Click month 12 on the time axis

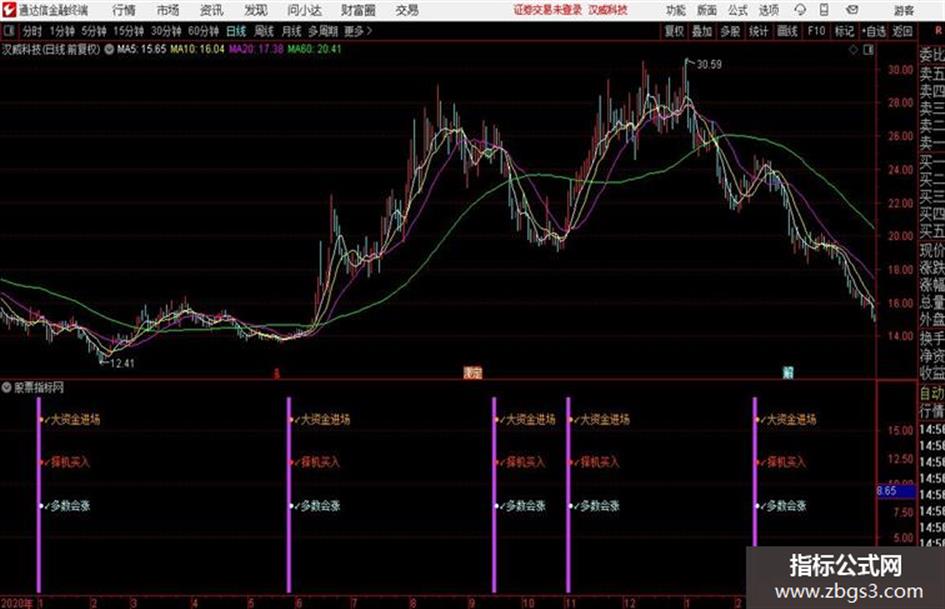pos(629,603)
